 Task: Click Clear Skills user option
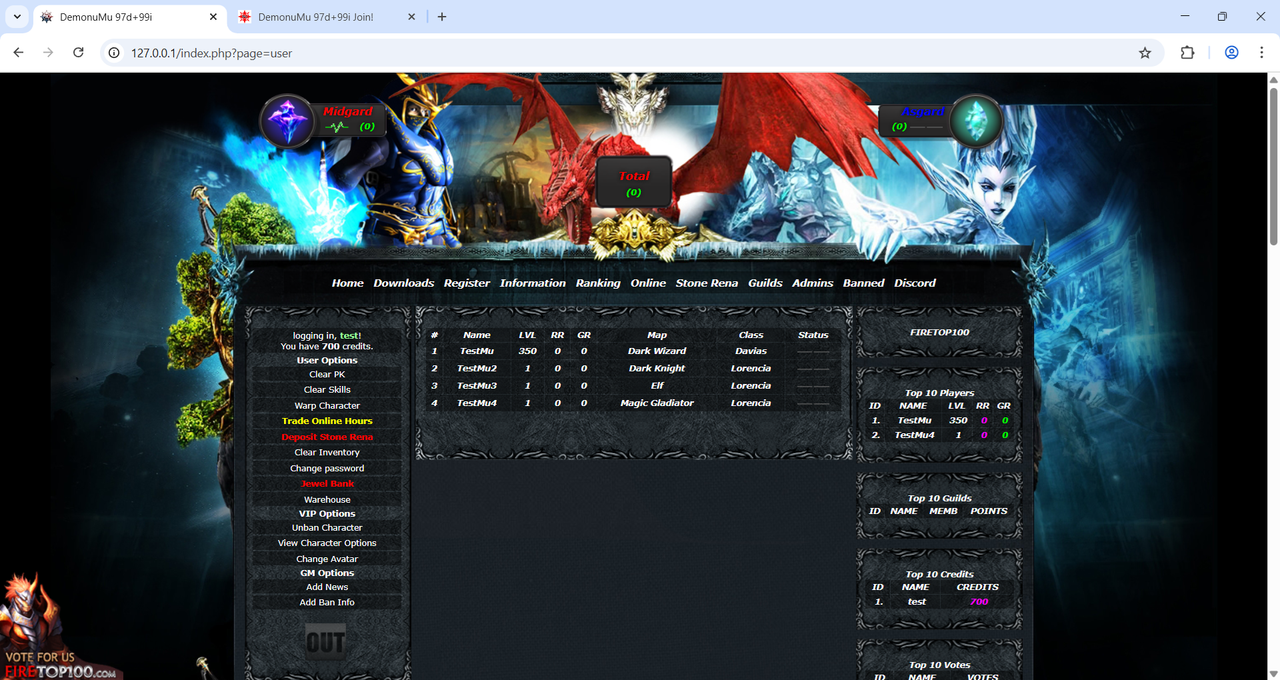(x=327, y=390)
